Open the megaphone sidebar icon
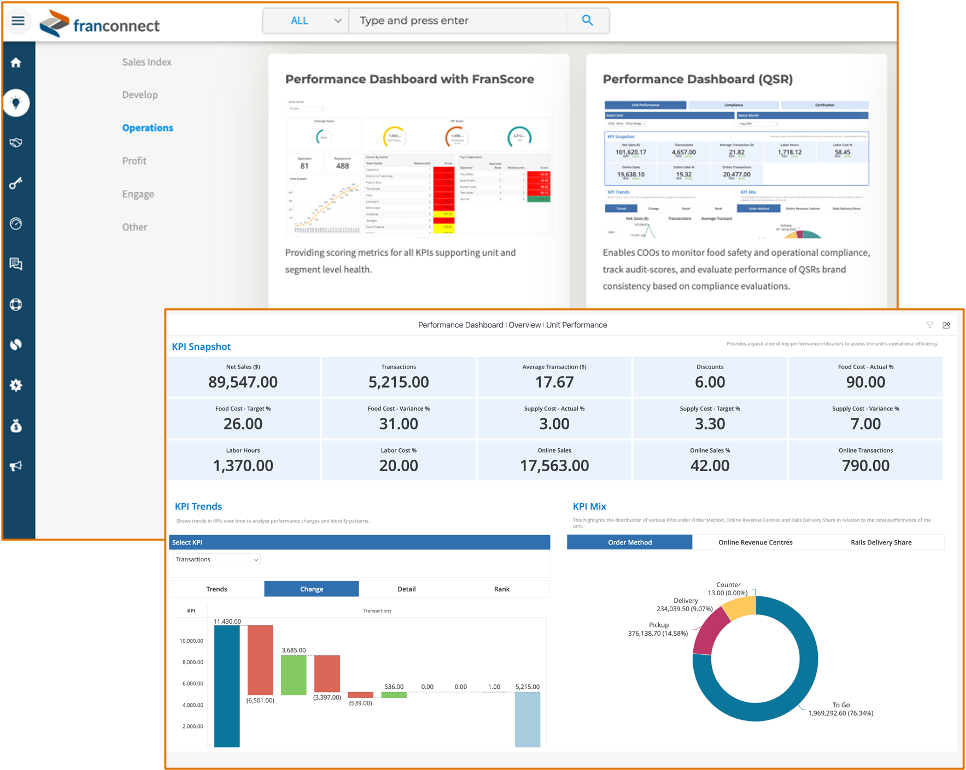 click(x=17, y=466)
